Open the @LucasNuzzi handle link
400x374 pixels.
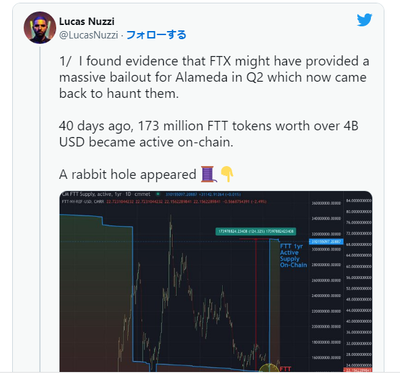(88, 35)
